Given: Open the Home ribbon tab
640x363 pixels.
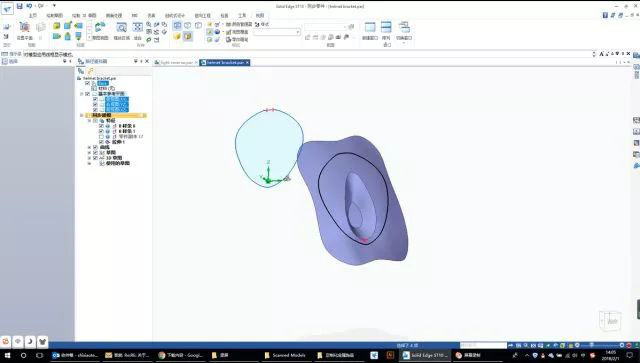Looking at the screenshot, I should [32, 16].
